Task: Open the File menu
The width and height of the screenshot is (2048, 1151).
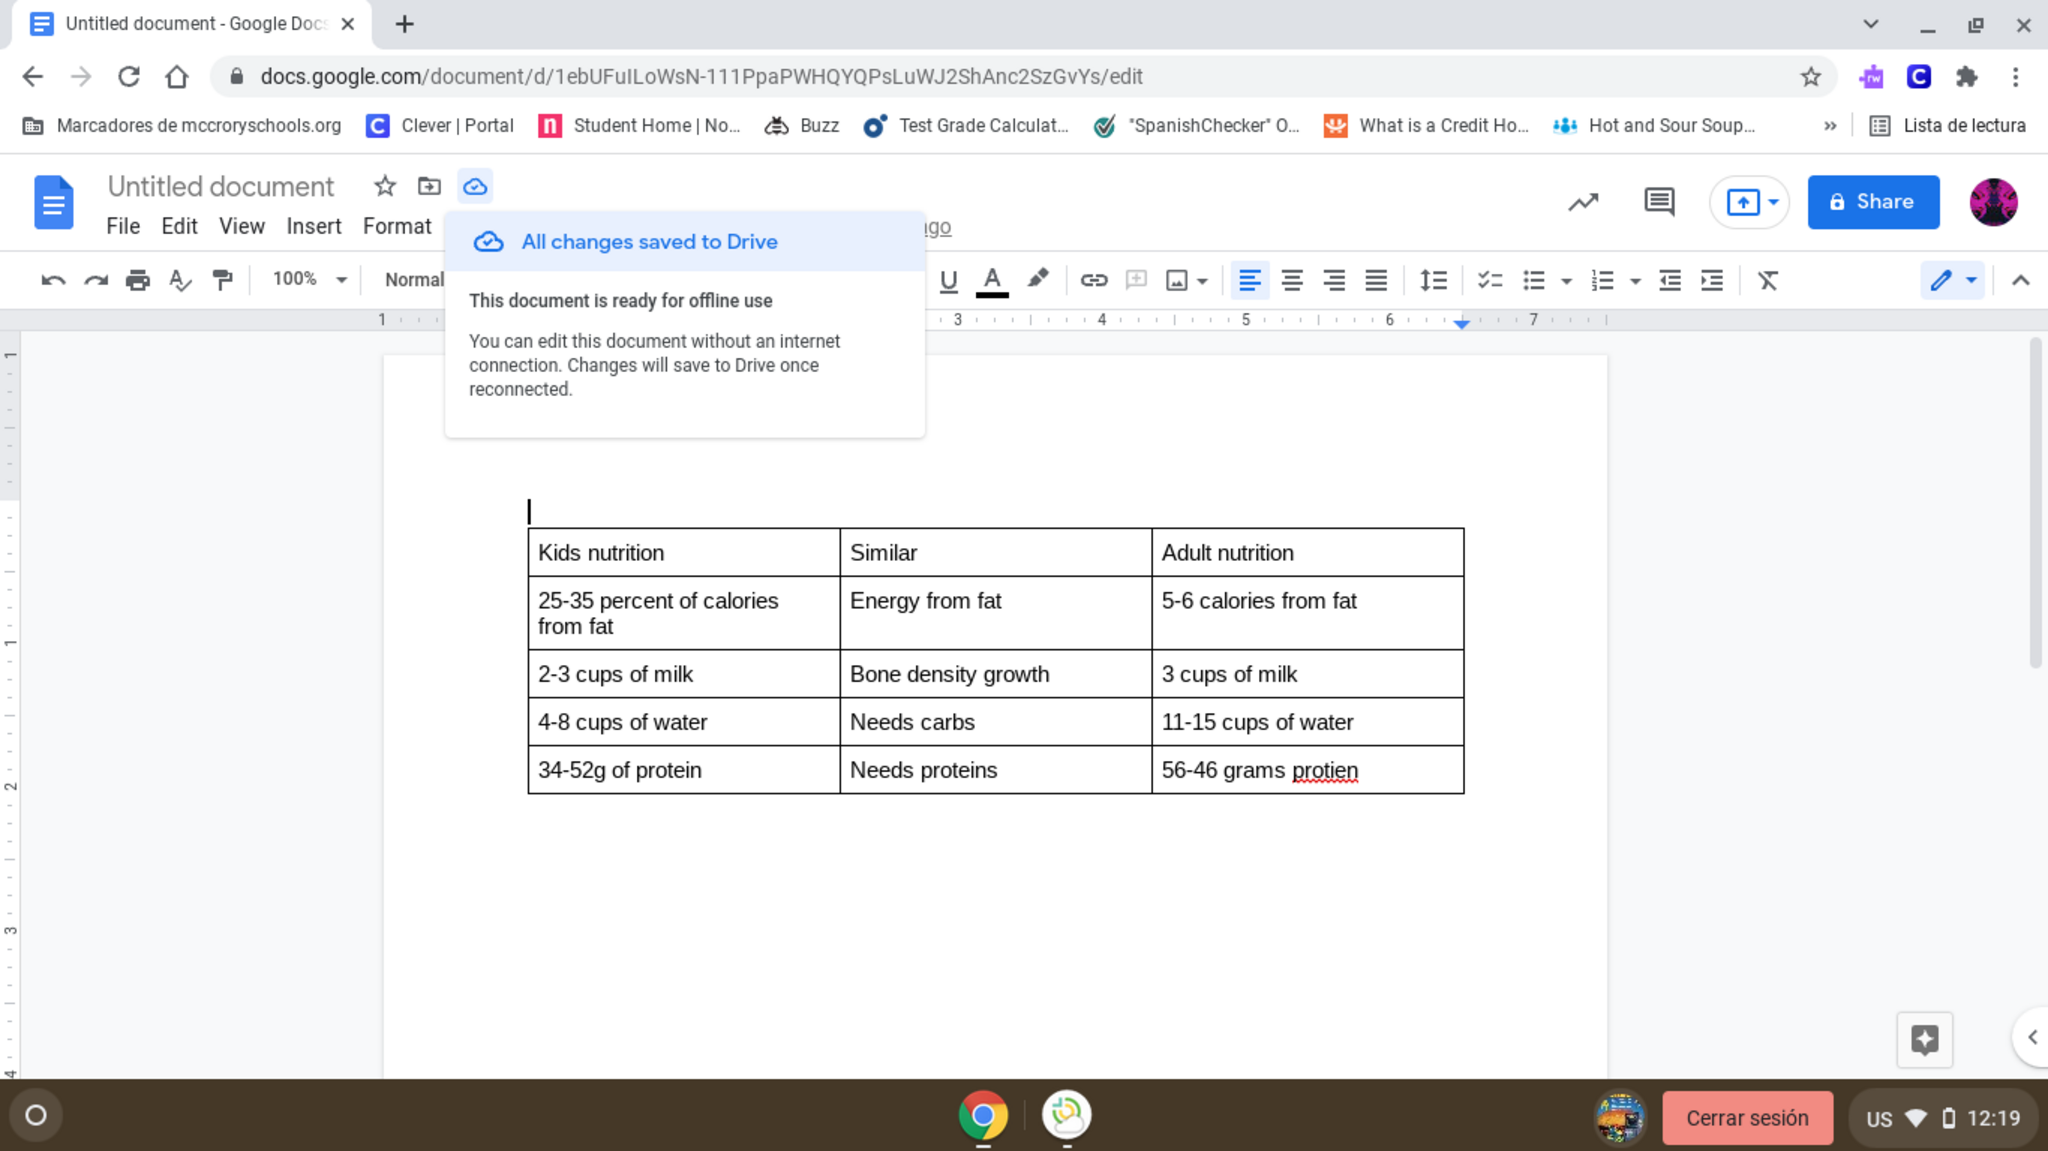Action: coord(123,226)
